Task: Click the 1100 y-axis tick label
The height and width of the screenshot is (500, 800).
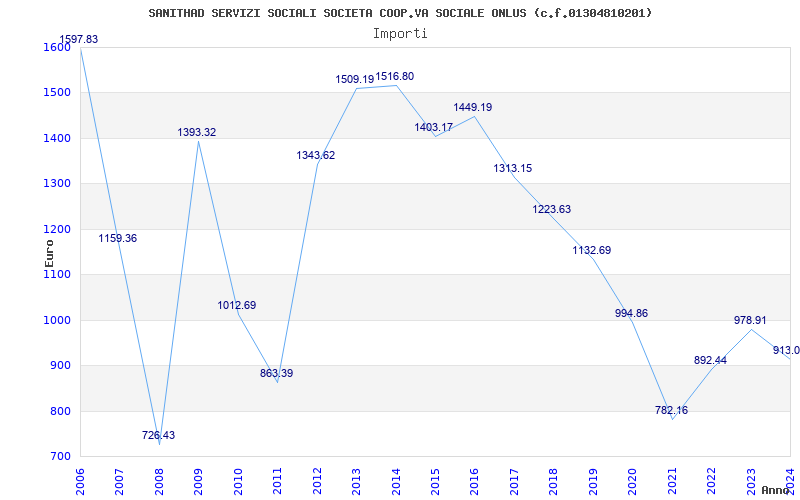Action: 57,274
